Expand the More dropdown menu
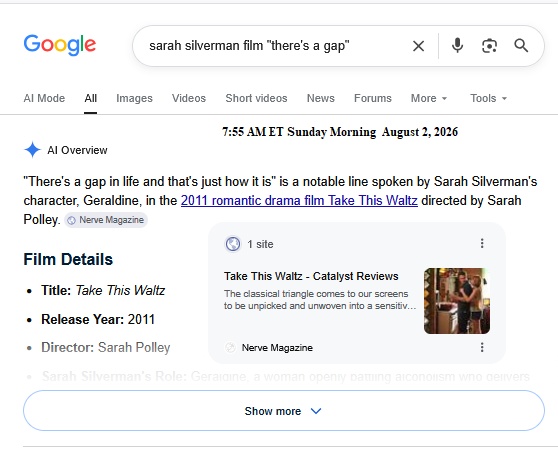Screen dimensions: 558x455 [x=428, y=98]
